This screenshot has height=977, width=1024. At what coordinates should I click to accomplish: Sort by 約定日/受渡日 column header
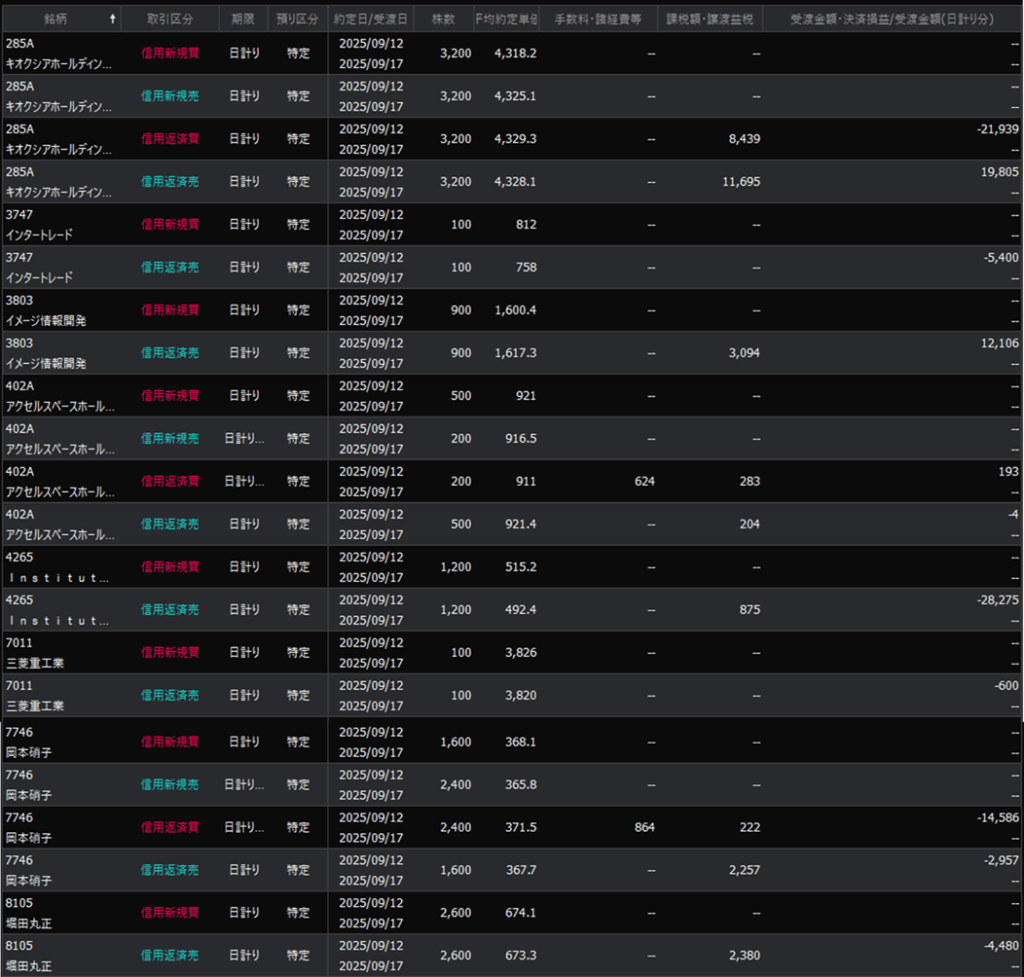coord(371,18)
